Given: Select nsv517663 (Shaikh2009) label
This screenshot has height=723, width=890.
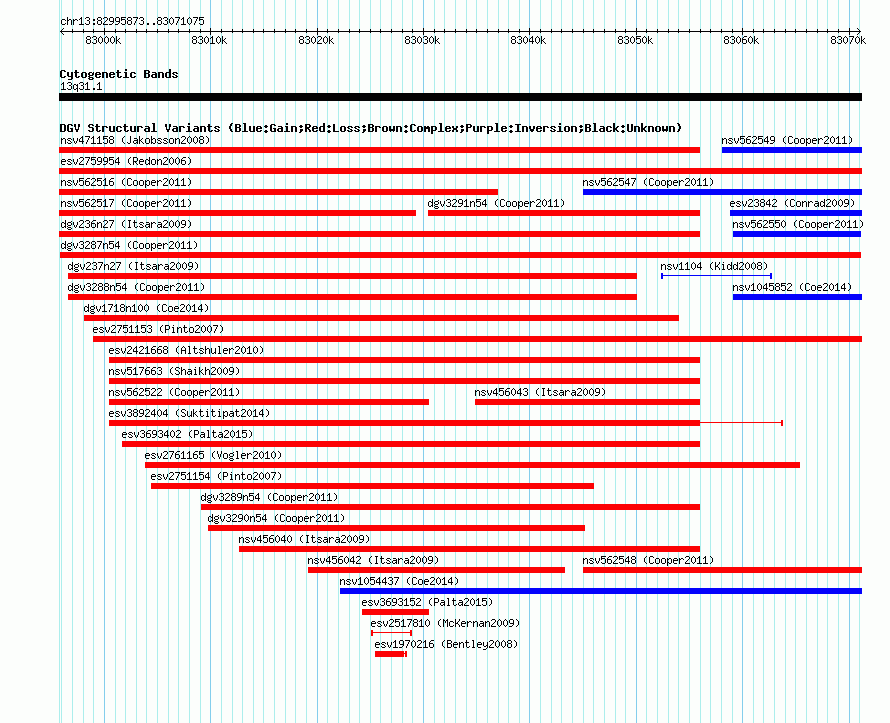Looking at the screenshot, I should (174, 371).
